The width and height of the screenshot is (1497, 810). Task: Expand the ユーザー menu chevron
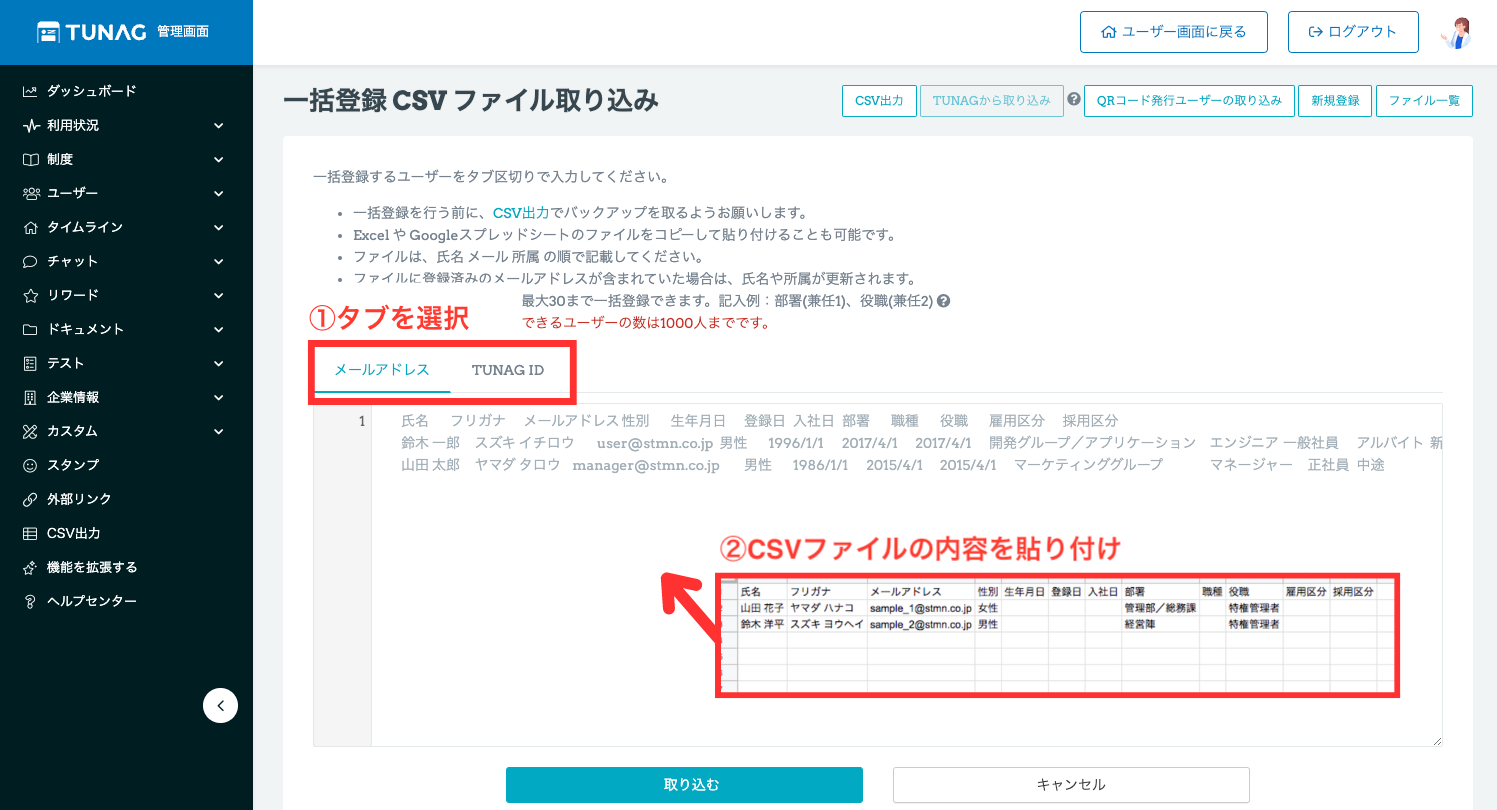click(x=219, y=193)
